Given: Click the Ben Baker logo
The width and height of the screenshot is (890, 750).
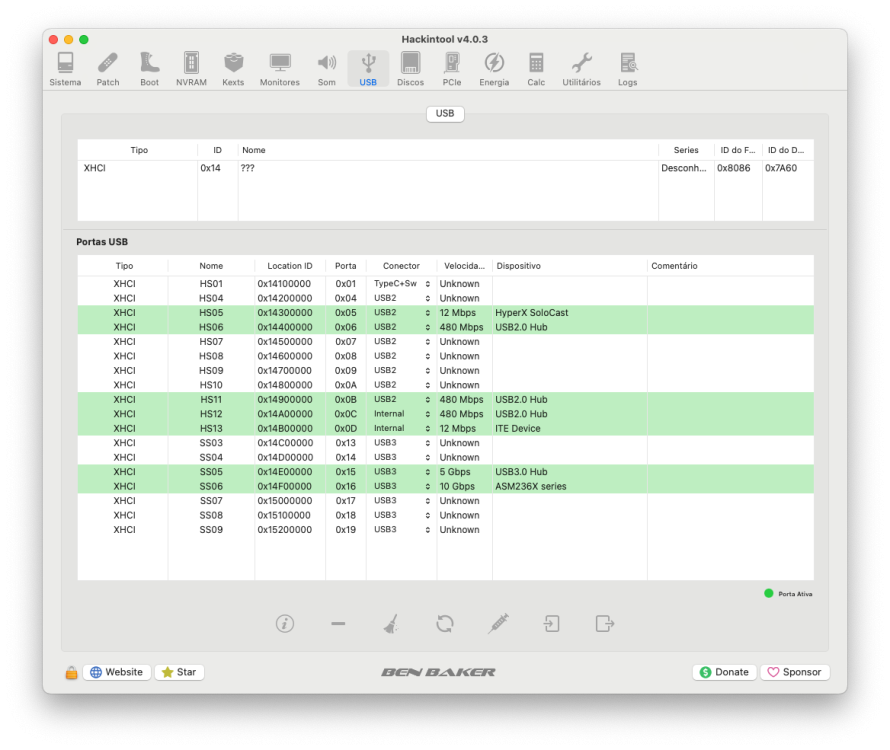Looking at the screenshot, I should (x=438, y=672).
